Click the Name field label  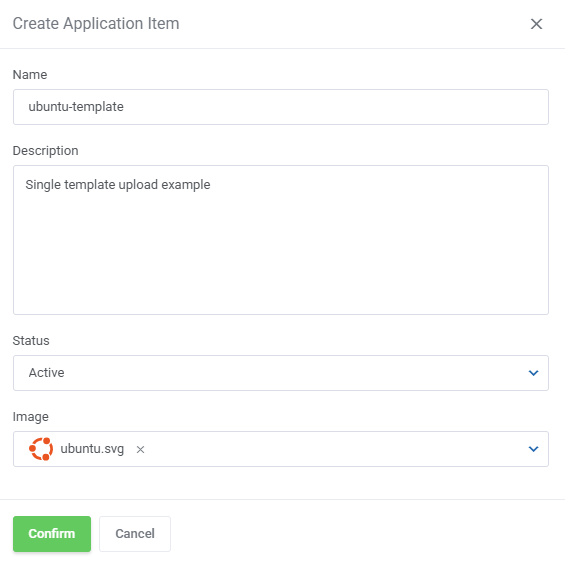[x=30, y=74]
